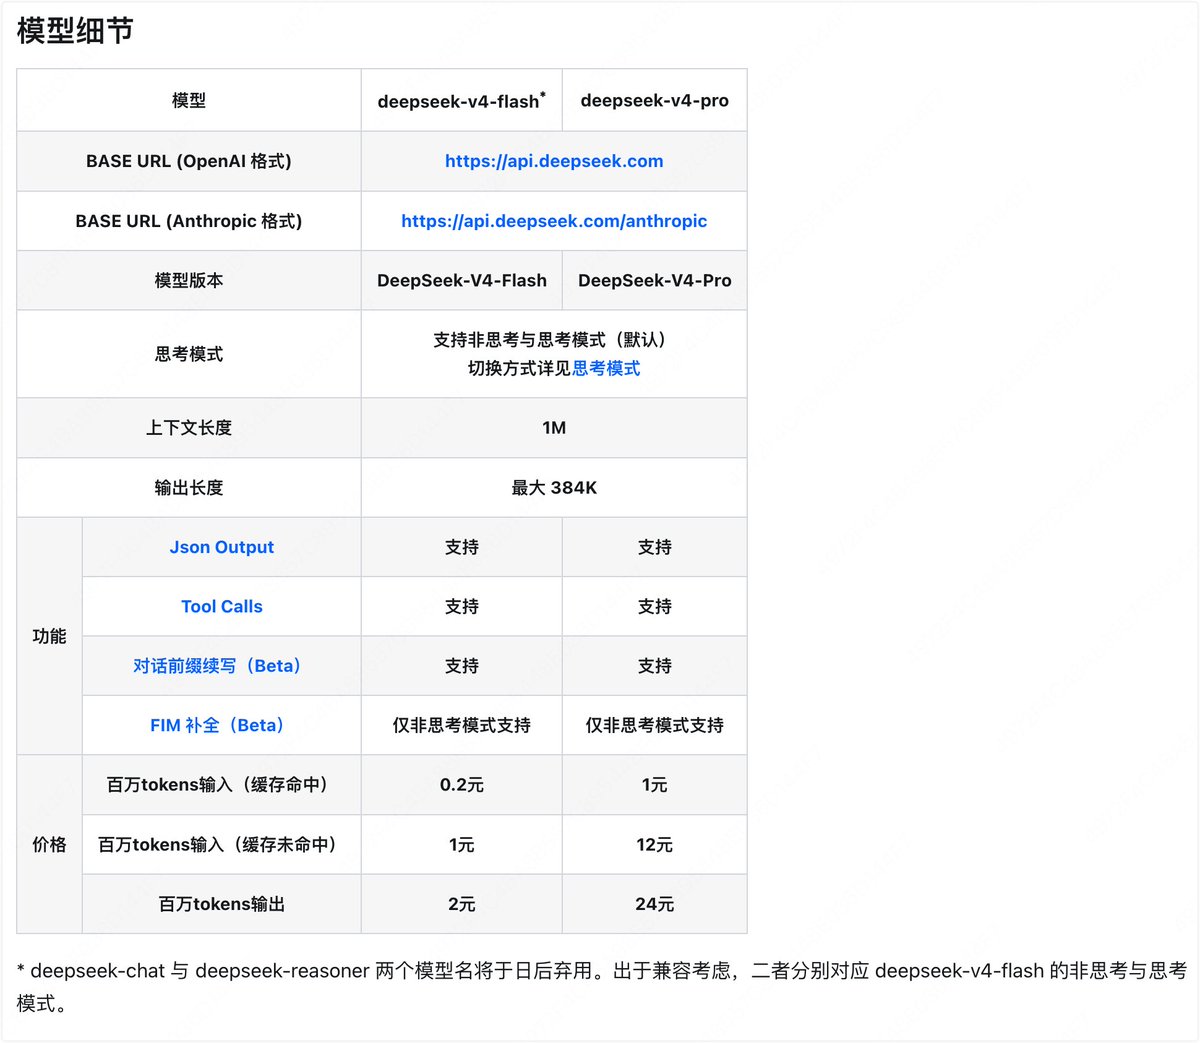This screenshot has height=1043, width=1200.
Task: Click 支持 for Tool Calls under deepseek-v4-flash
Action: point(462,606)
